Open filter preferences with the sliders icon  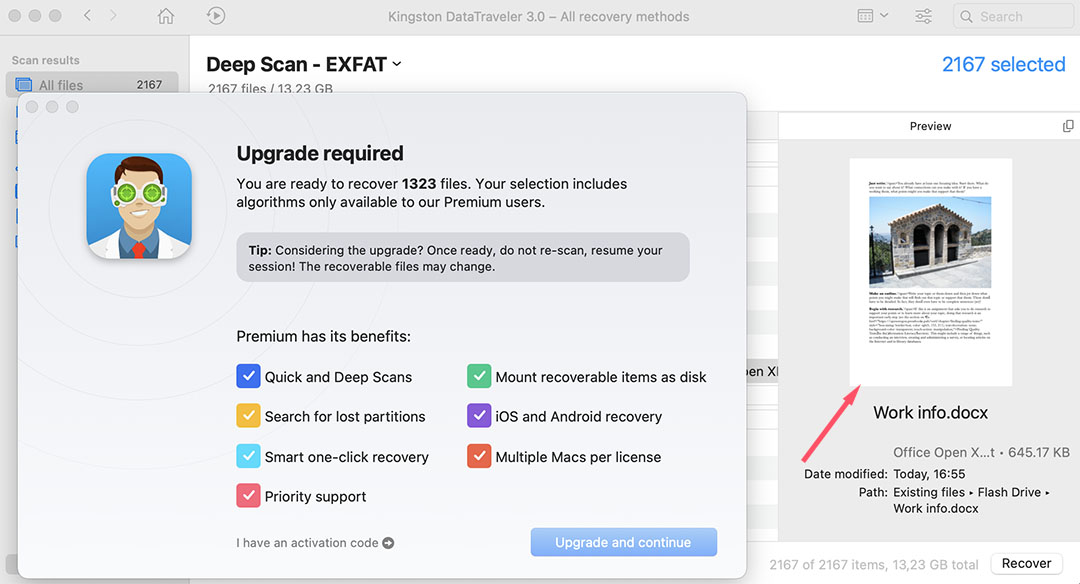(x=922, y=16)
